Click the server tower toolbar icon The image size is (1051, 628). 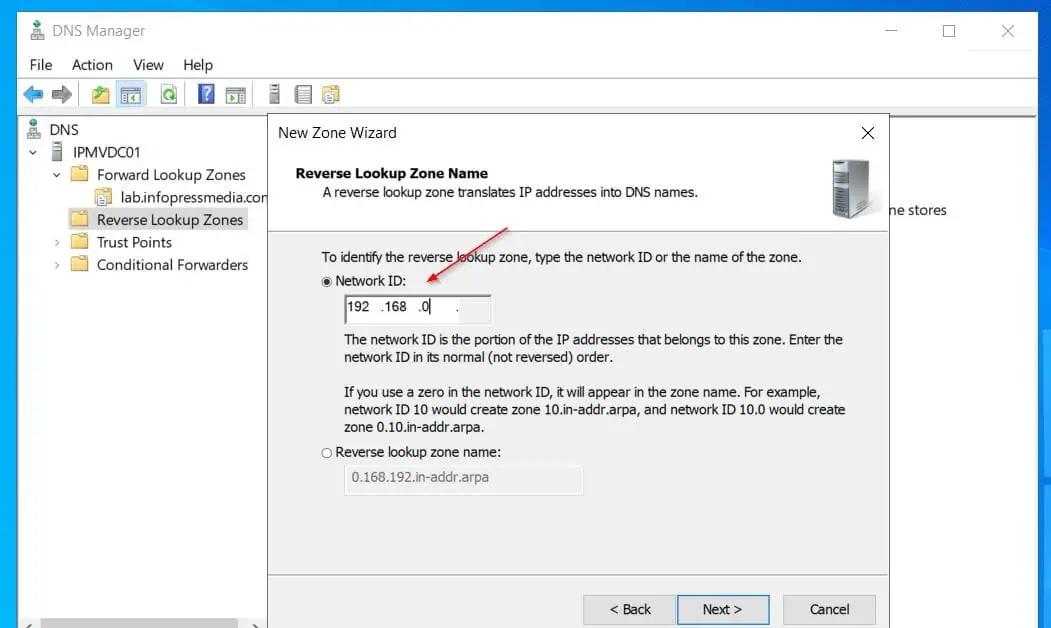point(274,95)
